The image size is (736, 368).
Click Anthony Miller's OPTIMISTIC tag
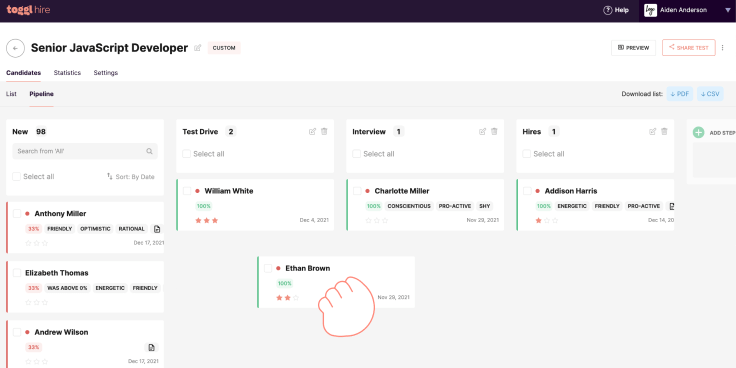tap(95, 229)
